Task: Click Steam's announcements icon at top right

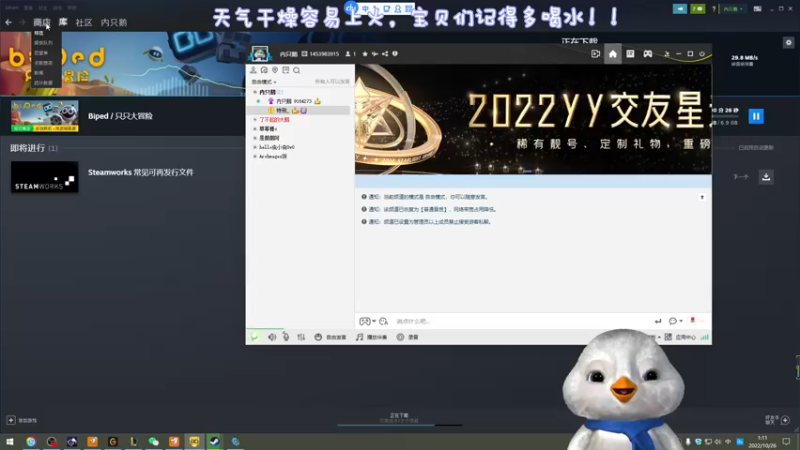Action: 680,9
